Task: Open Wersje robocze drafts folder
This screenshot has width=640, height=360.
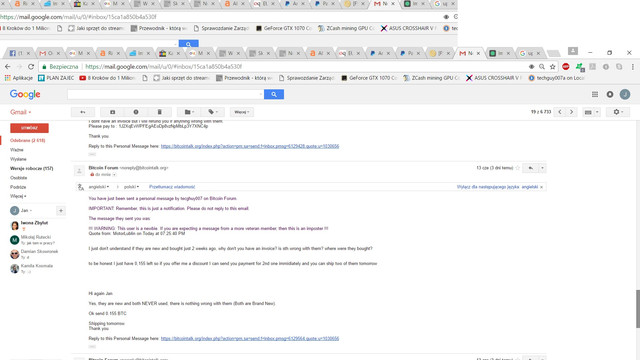Action: coord(32,168)
